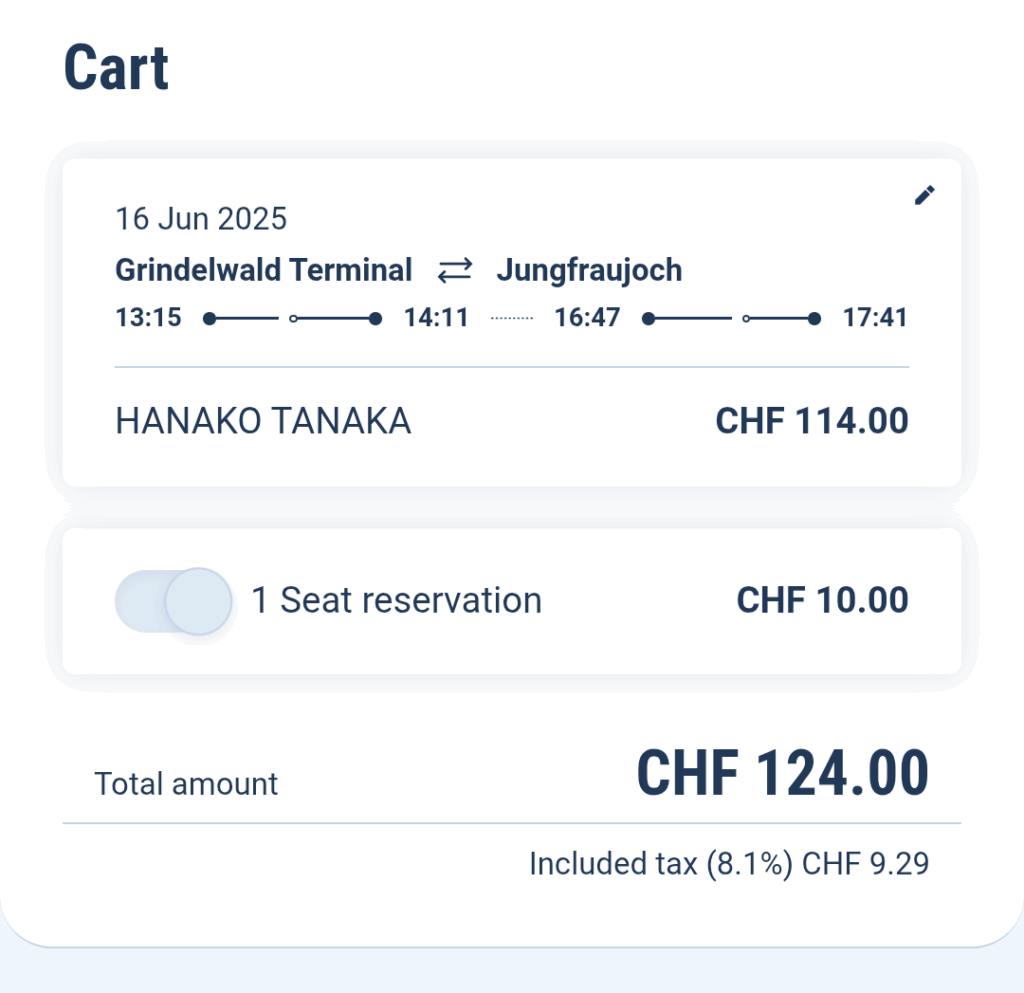The width and height of the screenshot is (1024, 993).
Task: Click passenger name HANAKO TANAKA
Action: 263,420
